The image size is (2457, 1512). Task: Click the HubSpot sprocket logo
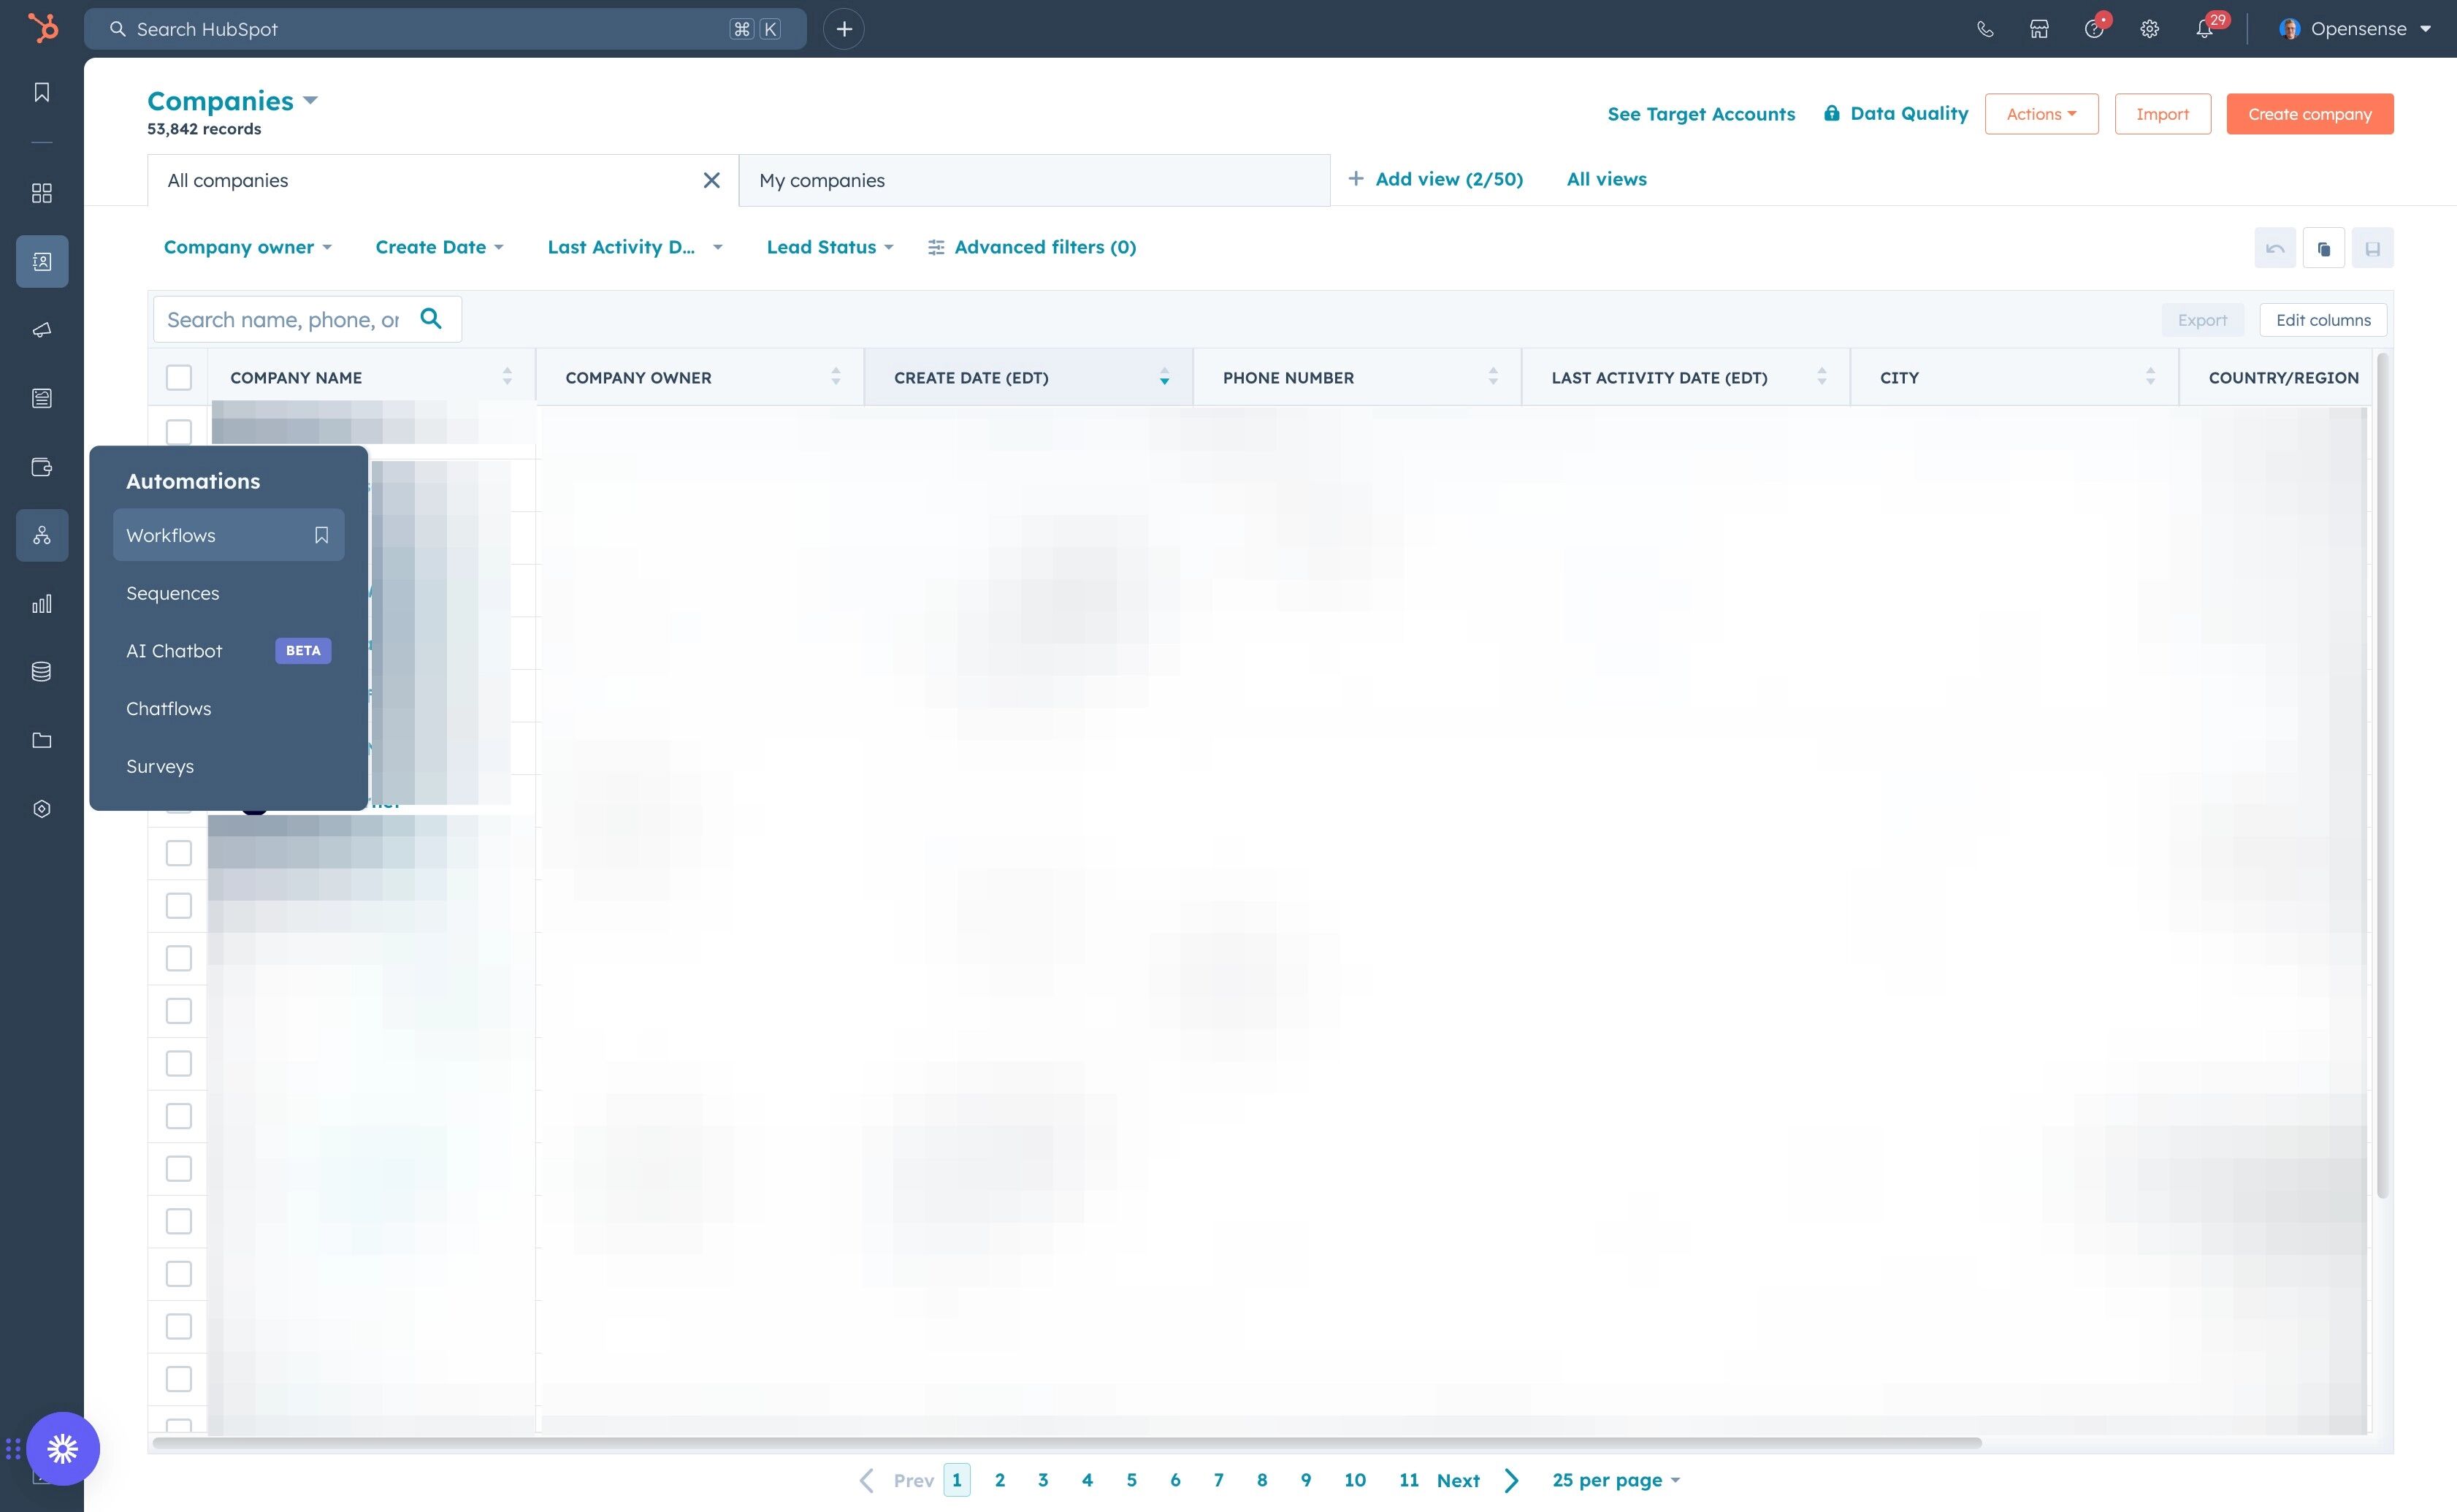pos(42,28)
